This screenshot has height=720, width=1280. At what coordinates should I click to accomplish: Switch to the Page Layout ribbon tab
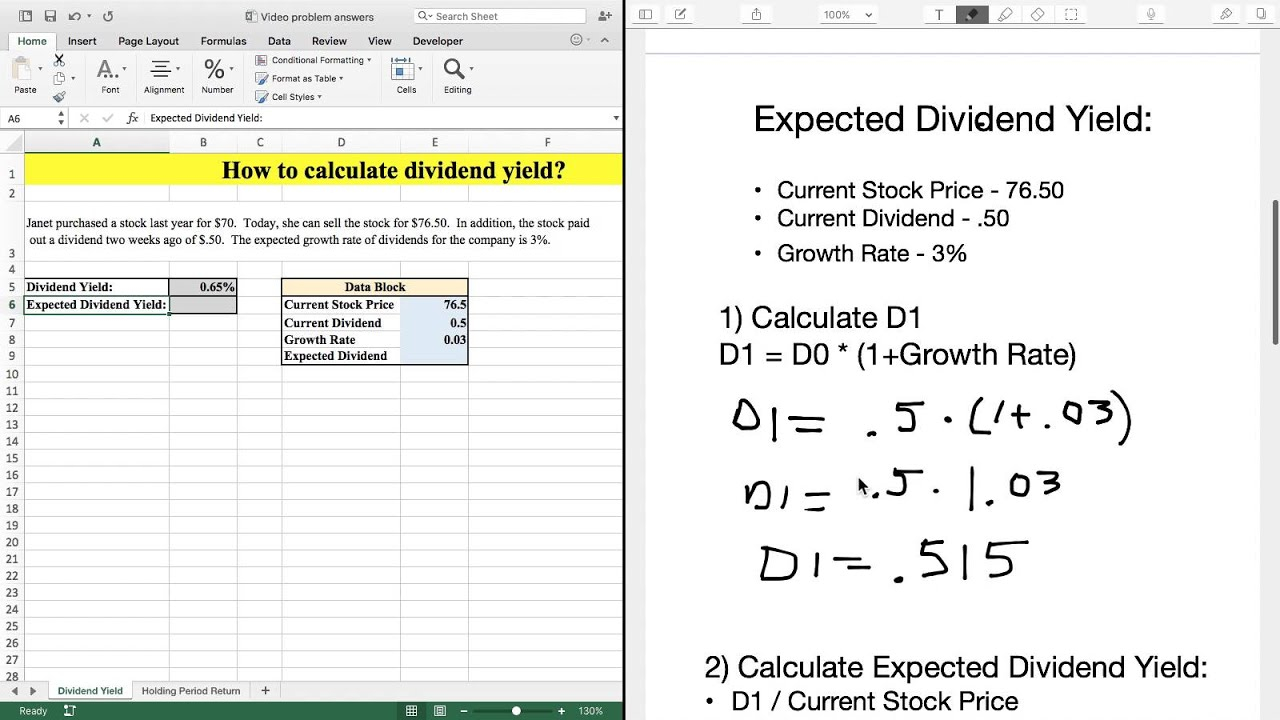pyautogui.click(x=148, y=41)
